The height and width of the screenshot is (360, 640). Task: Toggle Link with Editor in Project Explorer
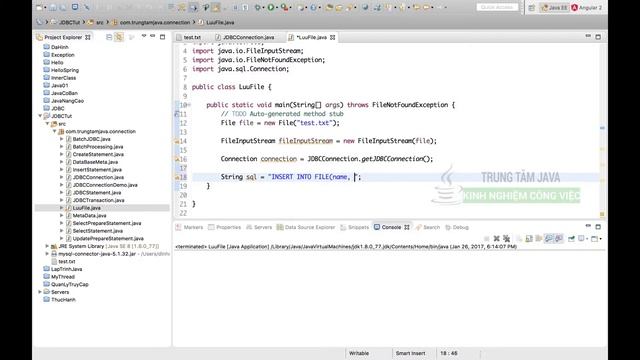click(x=119, y=37)
